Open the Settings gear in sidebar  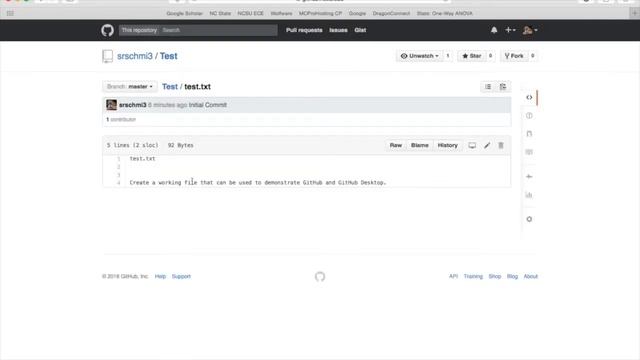click(529, 219)
